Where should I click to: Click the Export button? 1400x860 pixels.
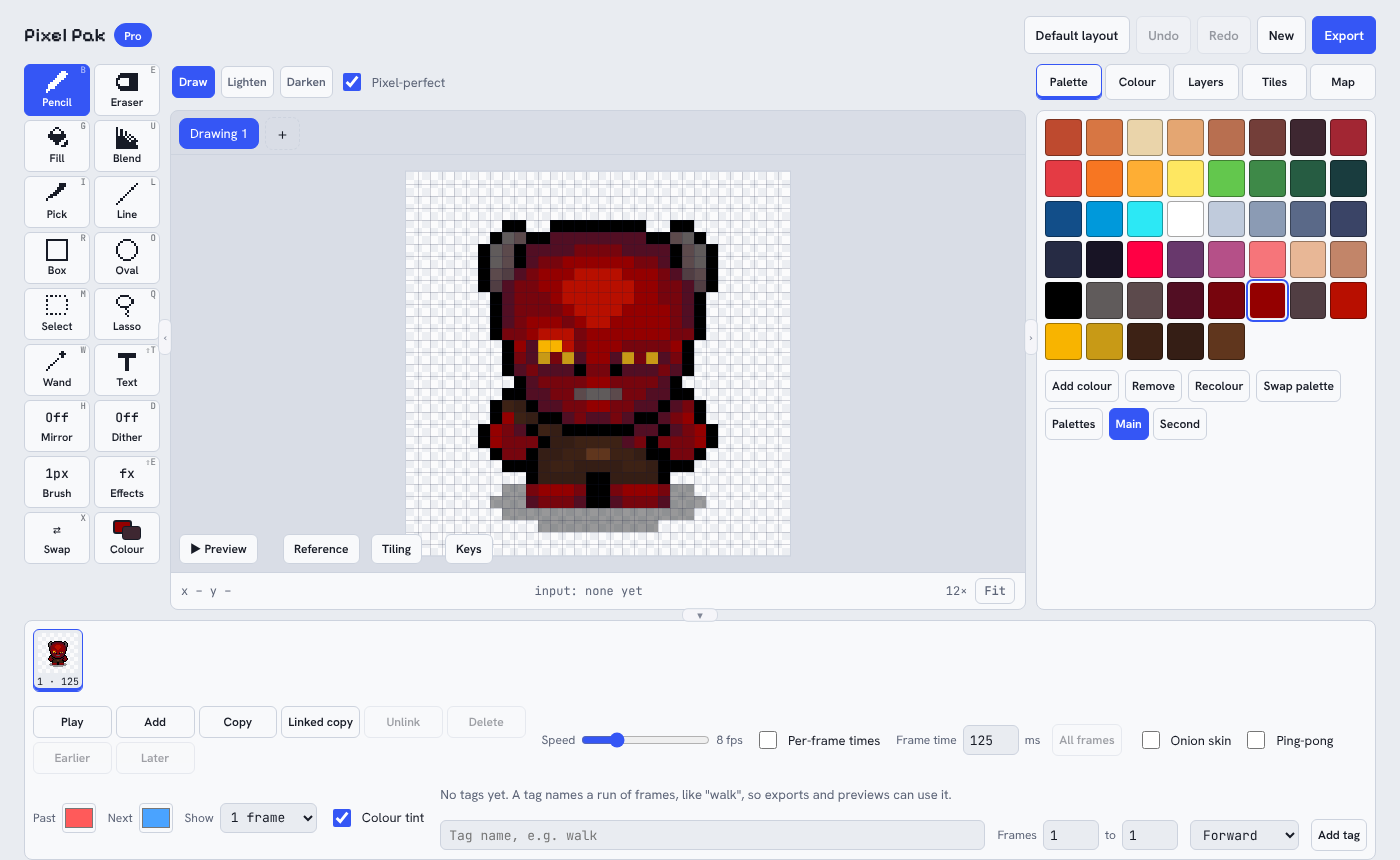[1344, 35]
